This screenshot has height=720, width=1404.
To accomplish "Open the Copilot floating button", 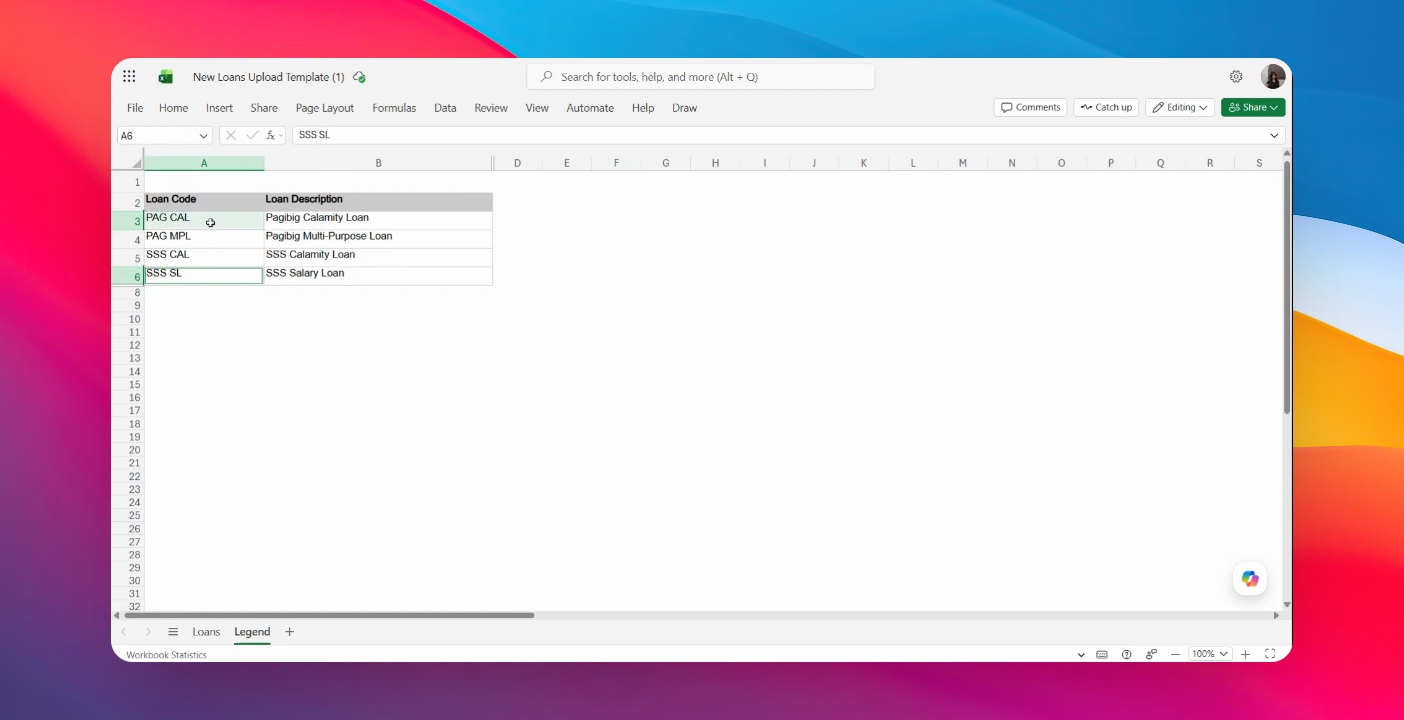I will coord(1250,579).
